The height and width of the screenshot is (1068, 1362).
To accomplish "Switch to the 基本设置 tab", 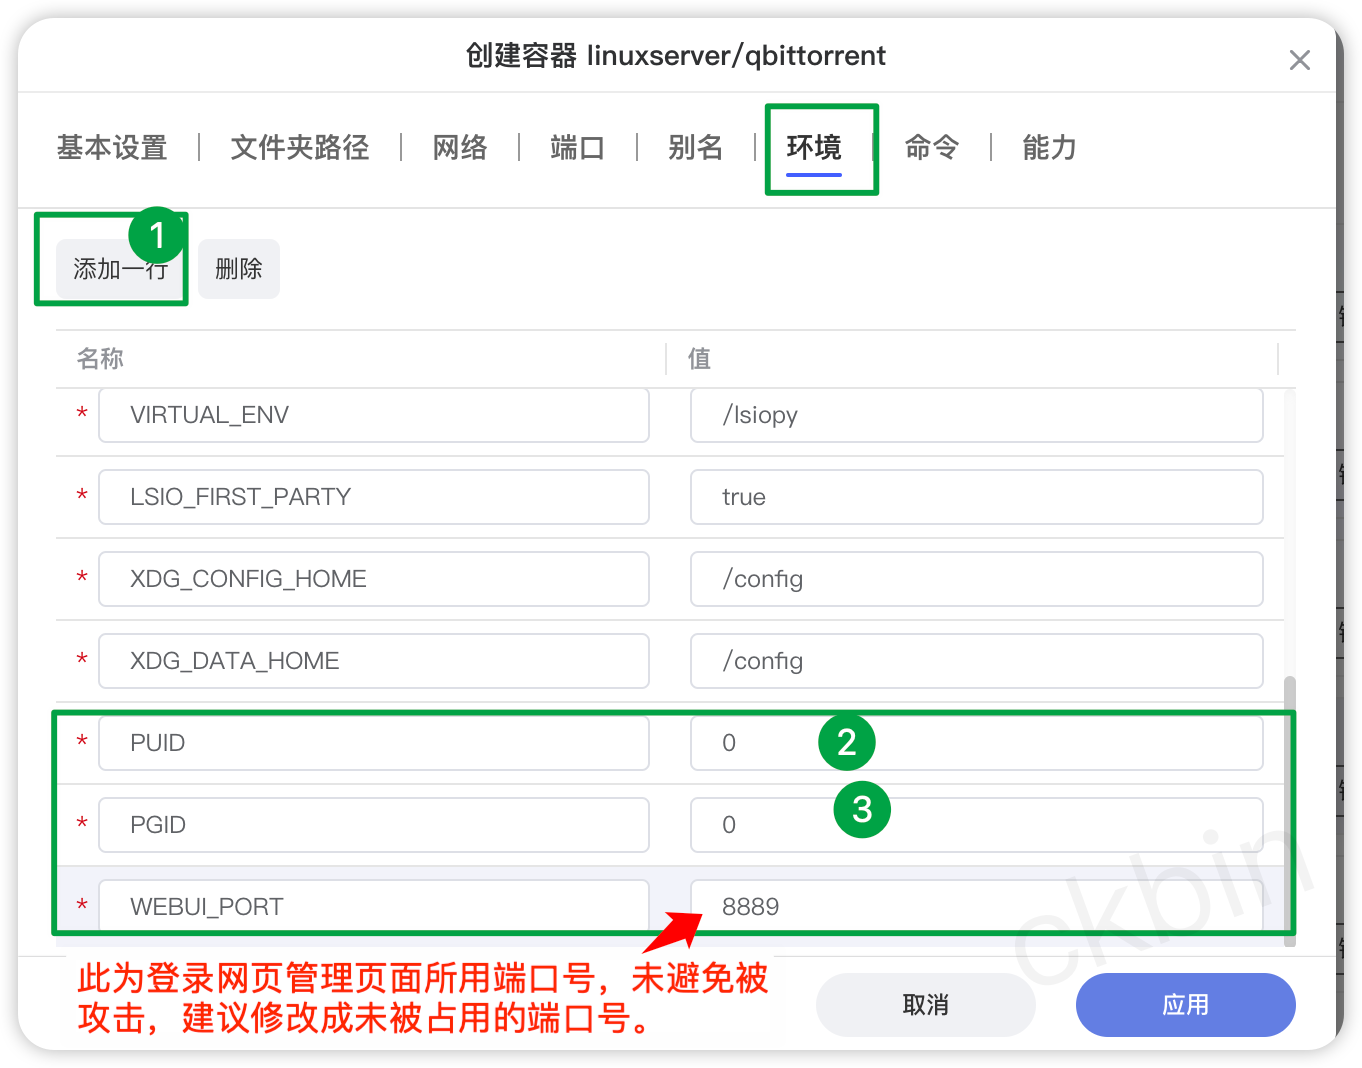I will click(112, 148).
